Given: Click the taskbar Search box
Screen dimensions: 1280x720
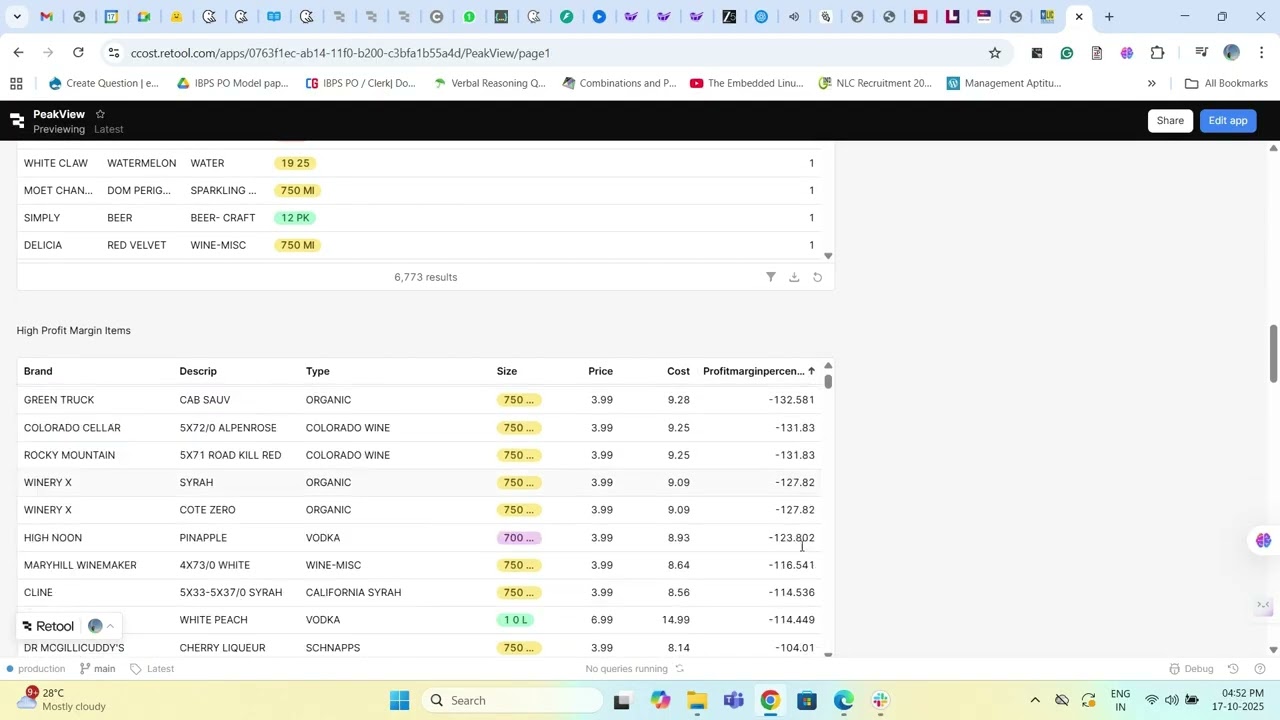Looking at the screenshot, I should (x=510, y=700).
